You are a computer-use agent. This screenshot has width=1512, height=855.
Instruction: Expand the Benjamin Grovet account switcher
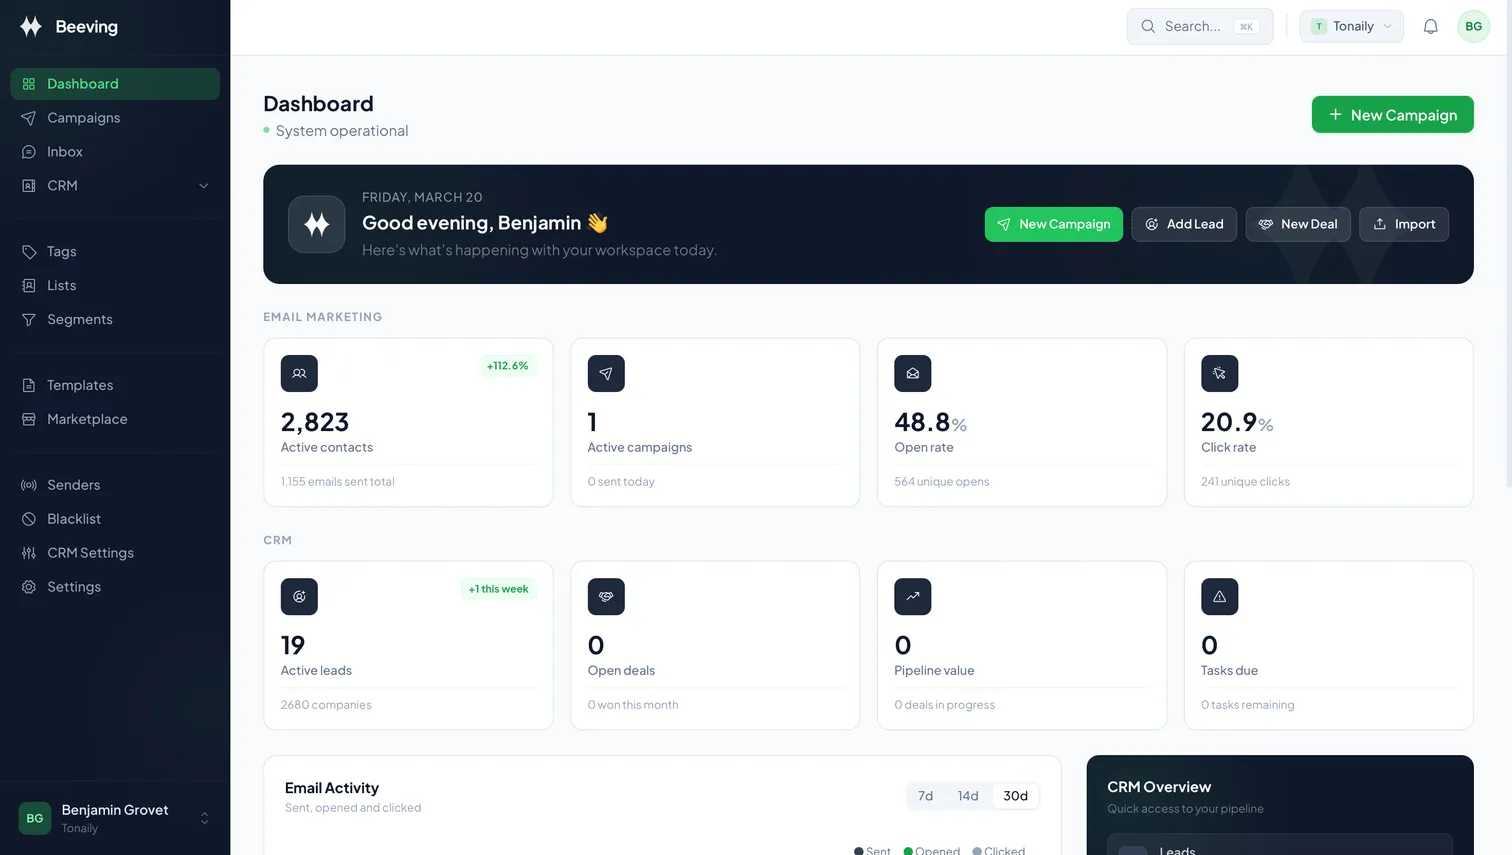click(x=114, y=818)
